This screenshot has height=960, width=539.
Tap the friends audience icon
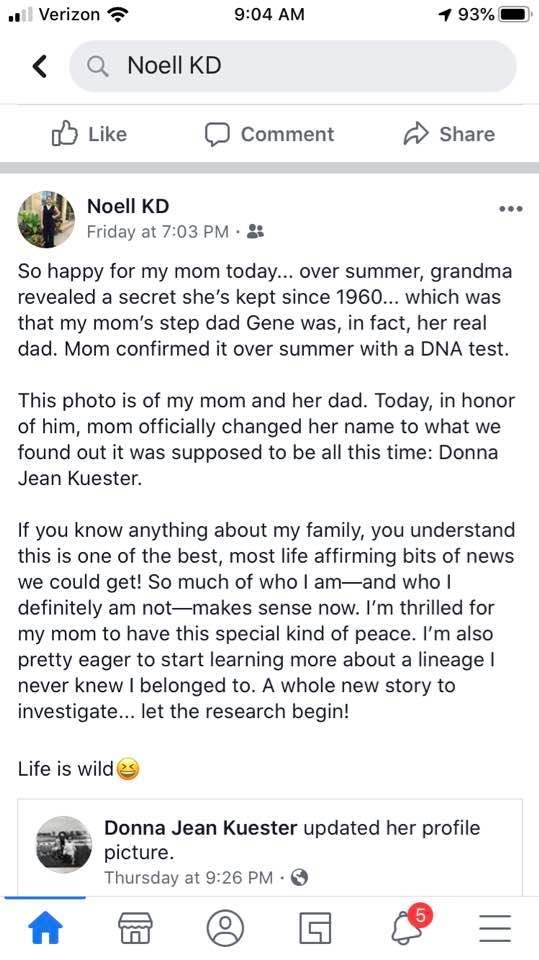pos(255,232)
